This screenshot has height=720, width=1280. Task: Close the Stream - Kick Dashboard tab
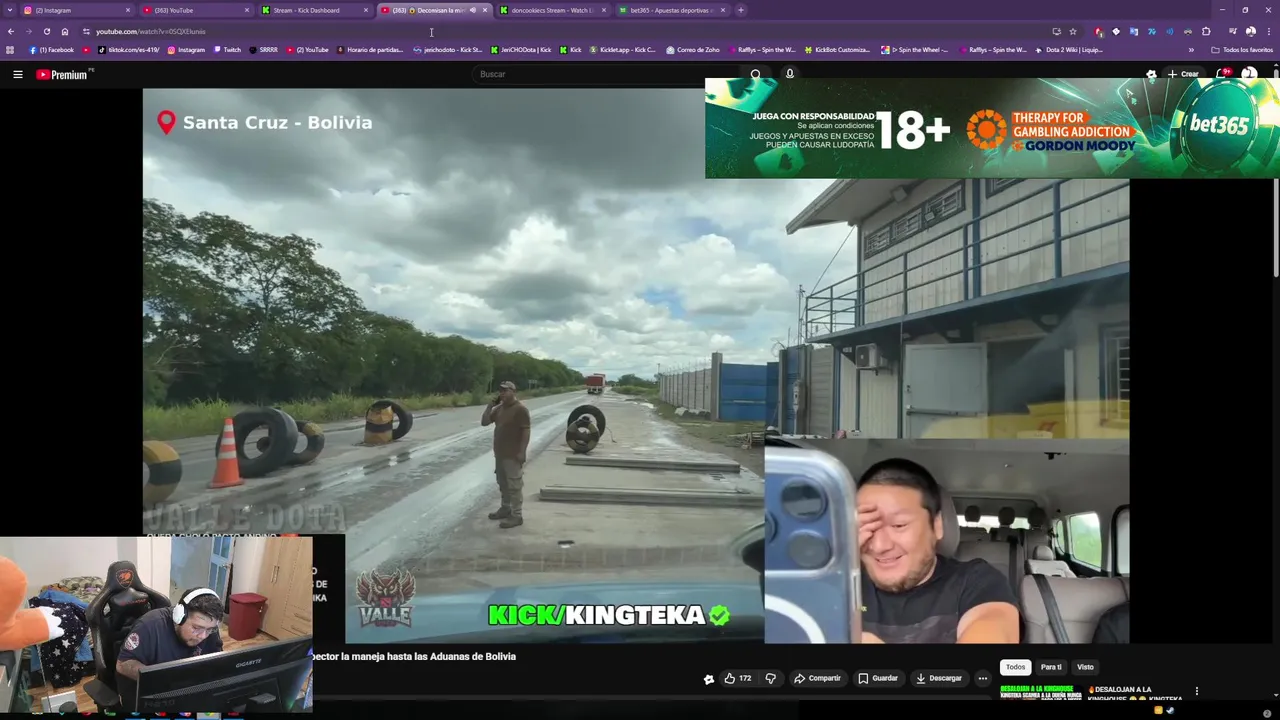pos(366,10)
